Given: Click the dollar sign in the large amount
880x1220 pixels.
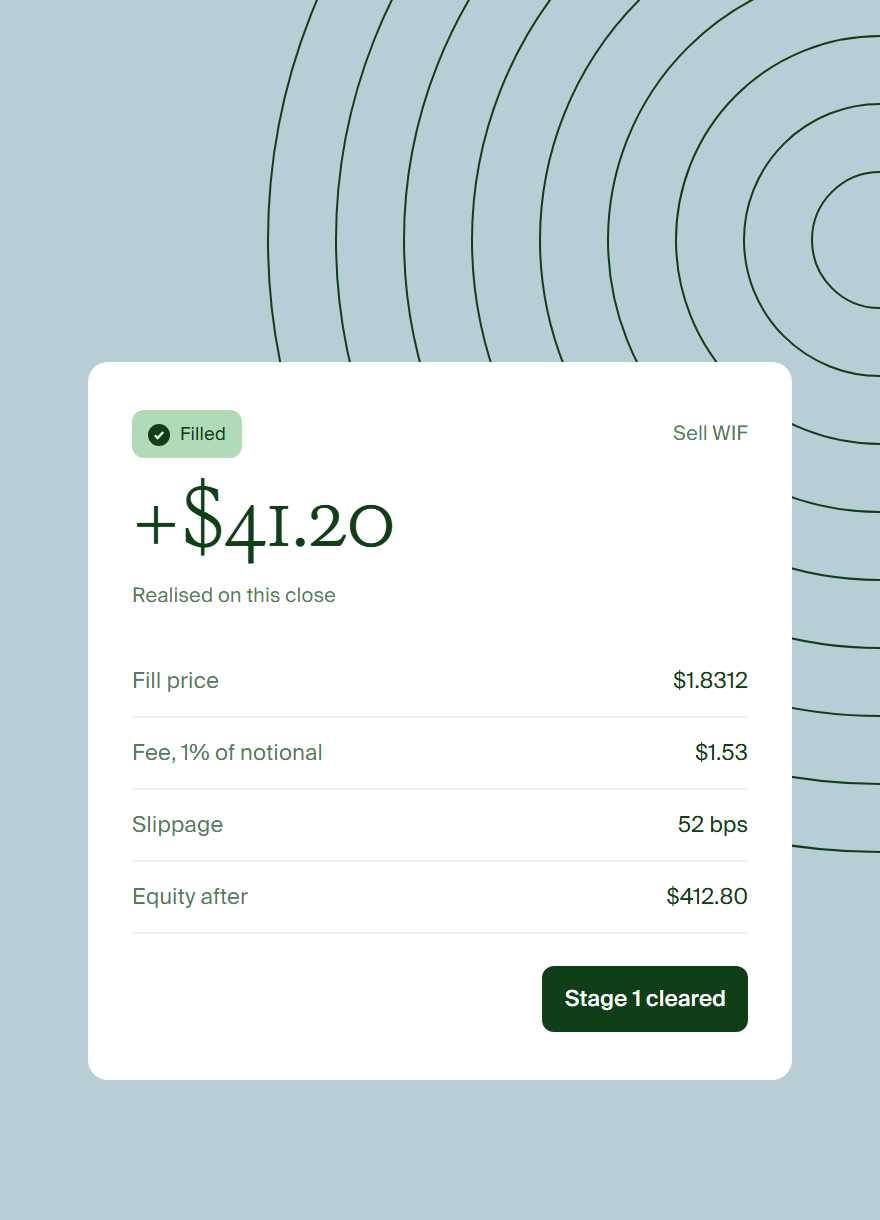Looking at the screenshot, I should 202,518.
